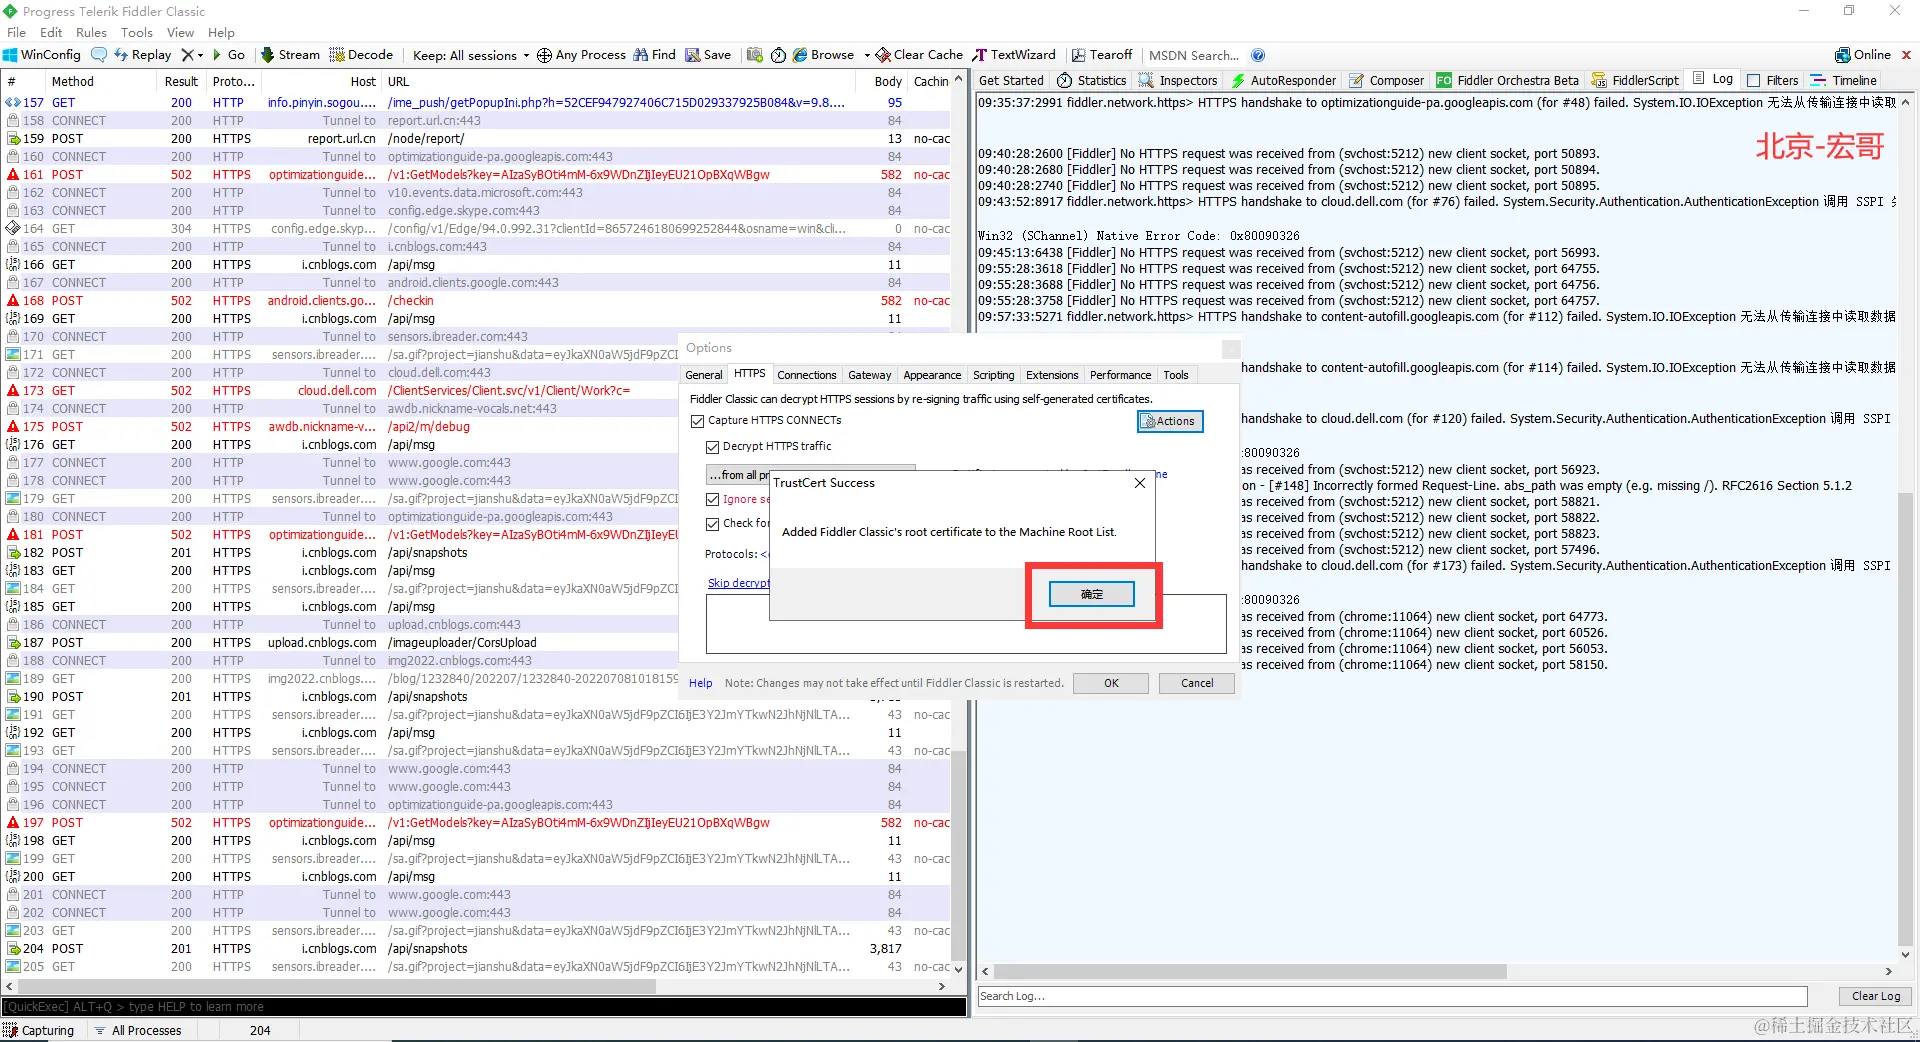Open the Help menu in the menu bar

pyautogui.click(x=221, y=32)
